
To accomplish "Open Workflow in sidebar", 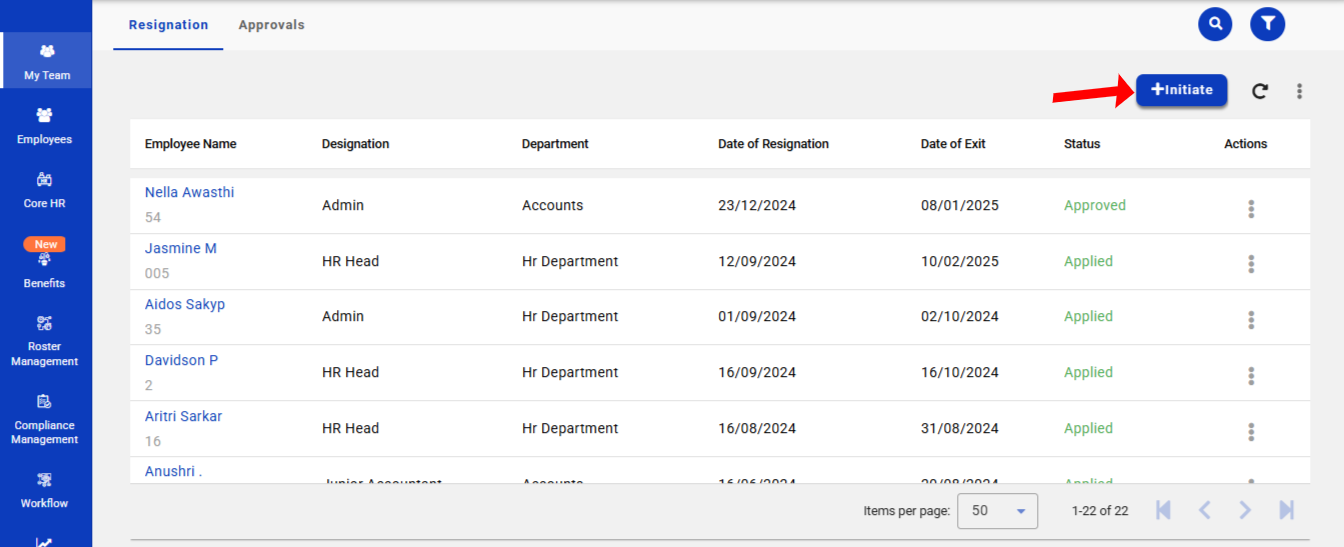I will [45, 490].
